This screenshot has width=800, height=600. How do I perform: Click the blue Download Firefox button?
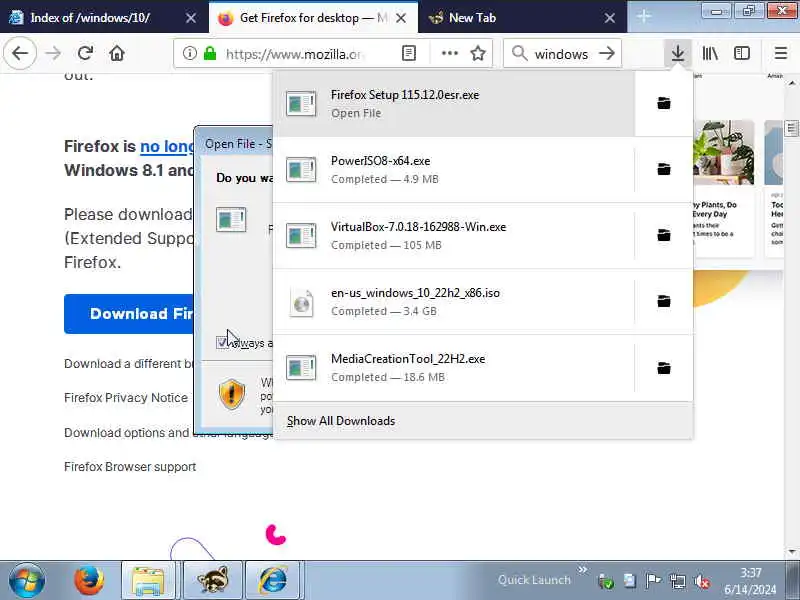(x=129, y=314)
